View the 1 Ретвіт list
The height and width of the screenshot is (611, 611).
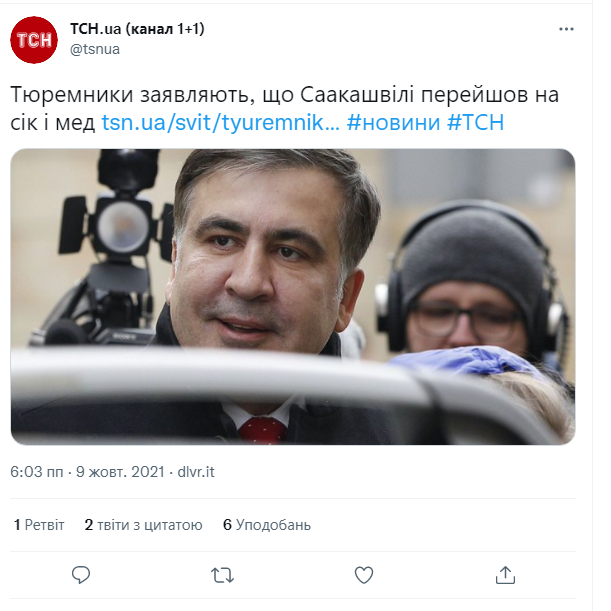click(39, 525)
